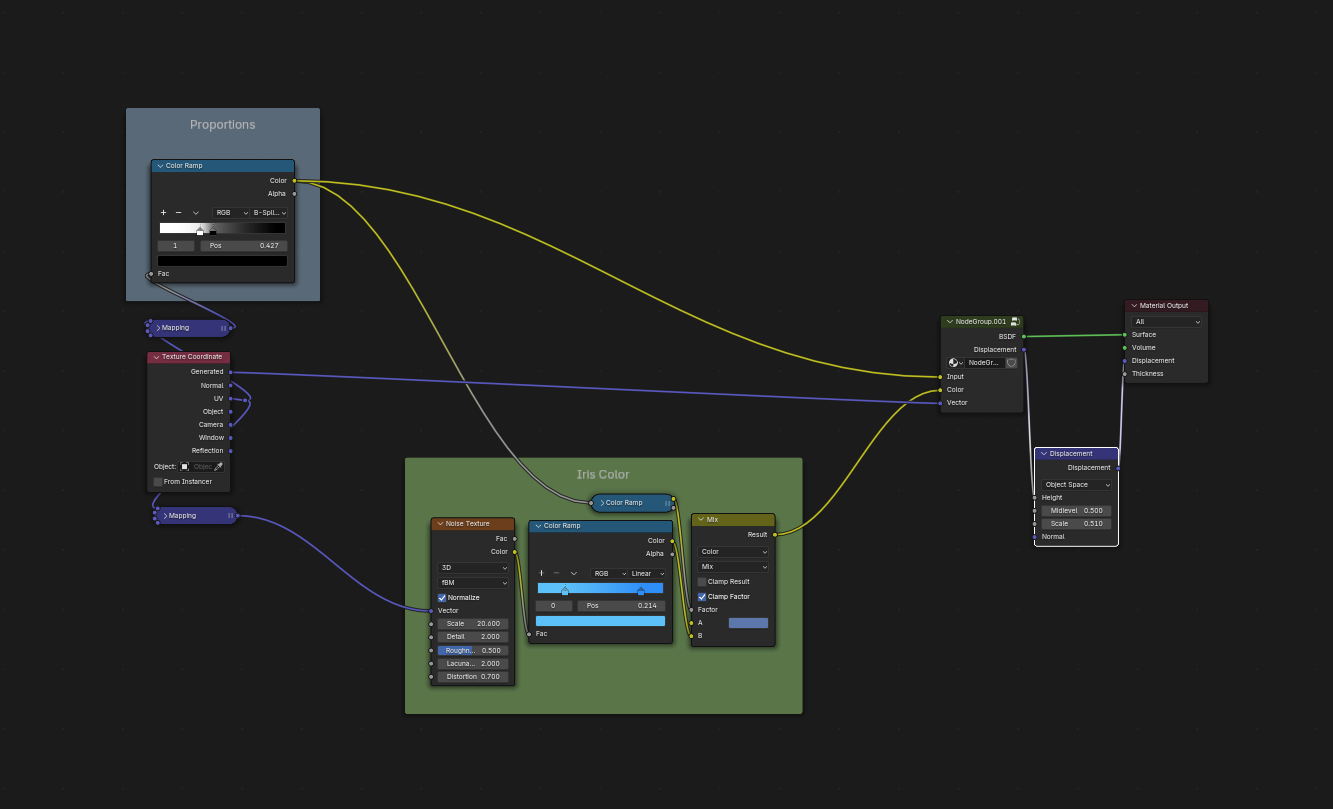Click the Pos value field in the Iris Color ramp
Screen dimensions: 1333x809
coord(623,604)
